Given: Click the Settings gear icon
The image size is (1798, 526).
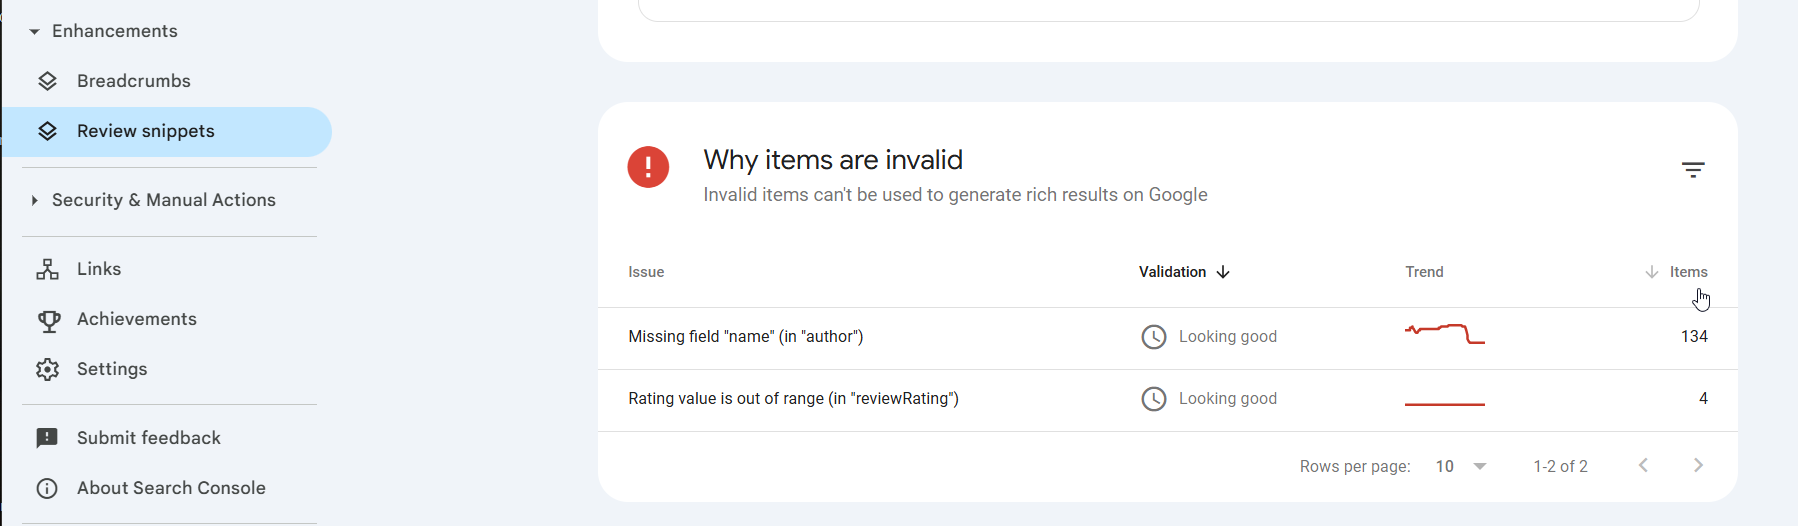Looking at the screenshot, I should 47,369.
